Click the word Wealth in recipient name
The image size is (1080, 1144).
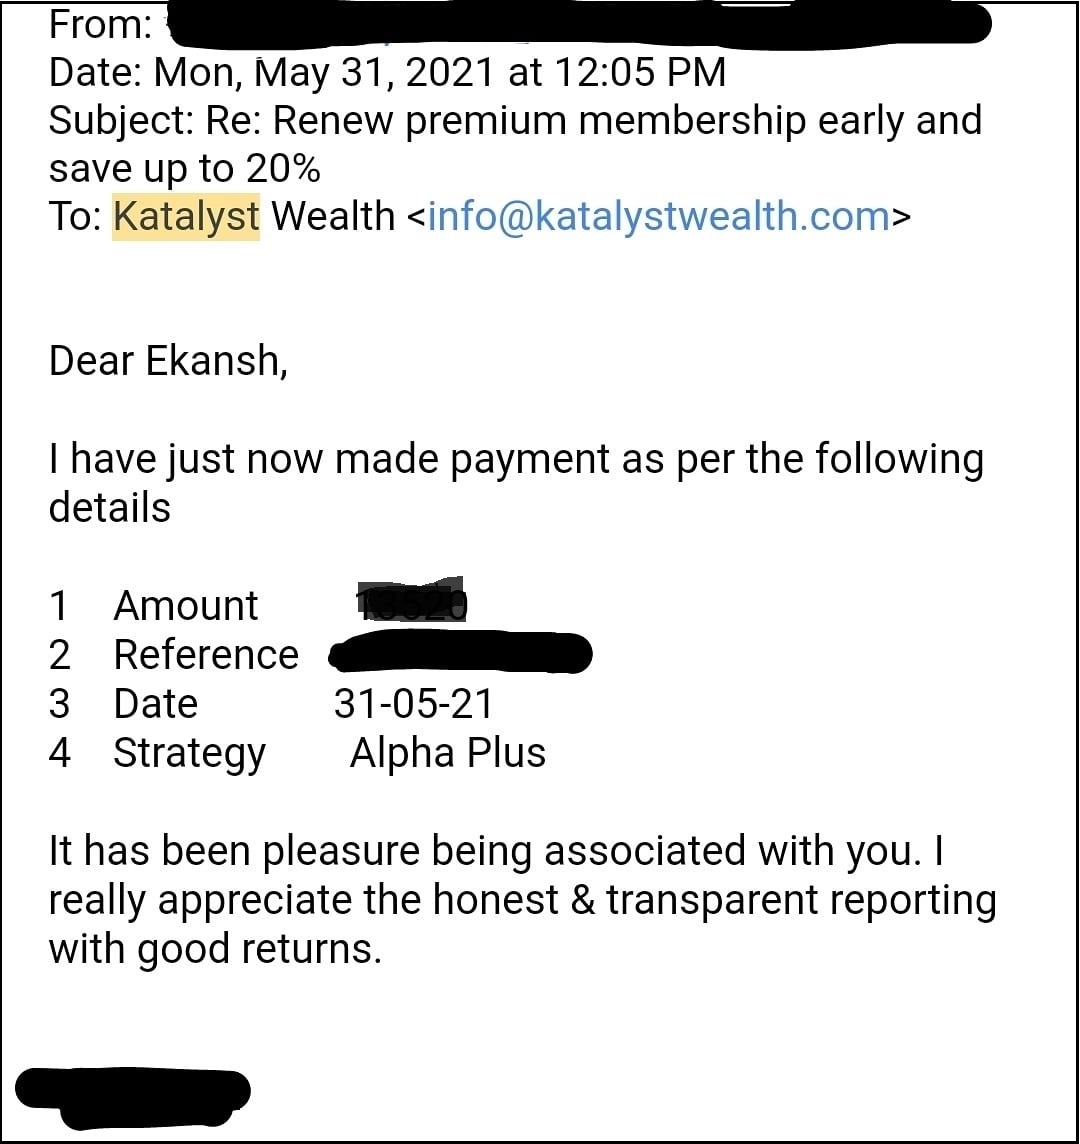pyautogui.click(x=333, y=216)
